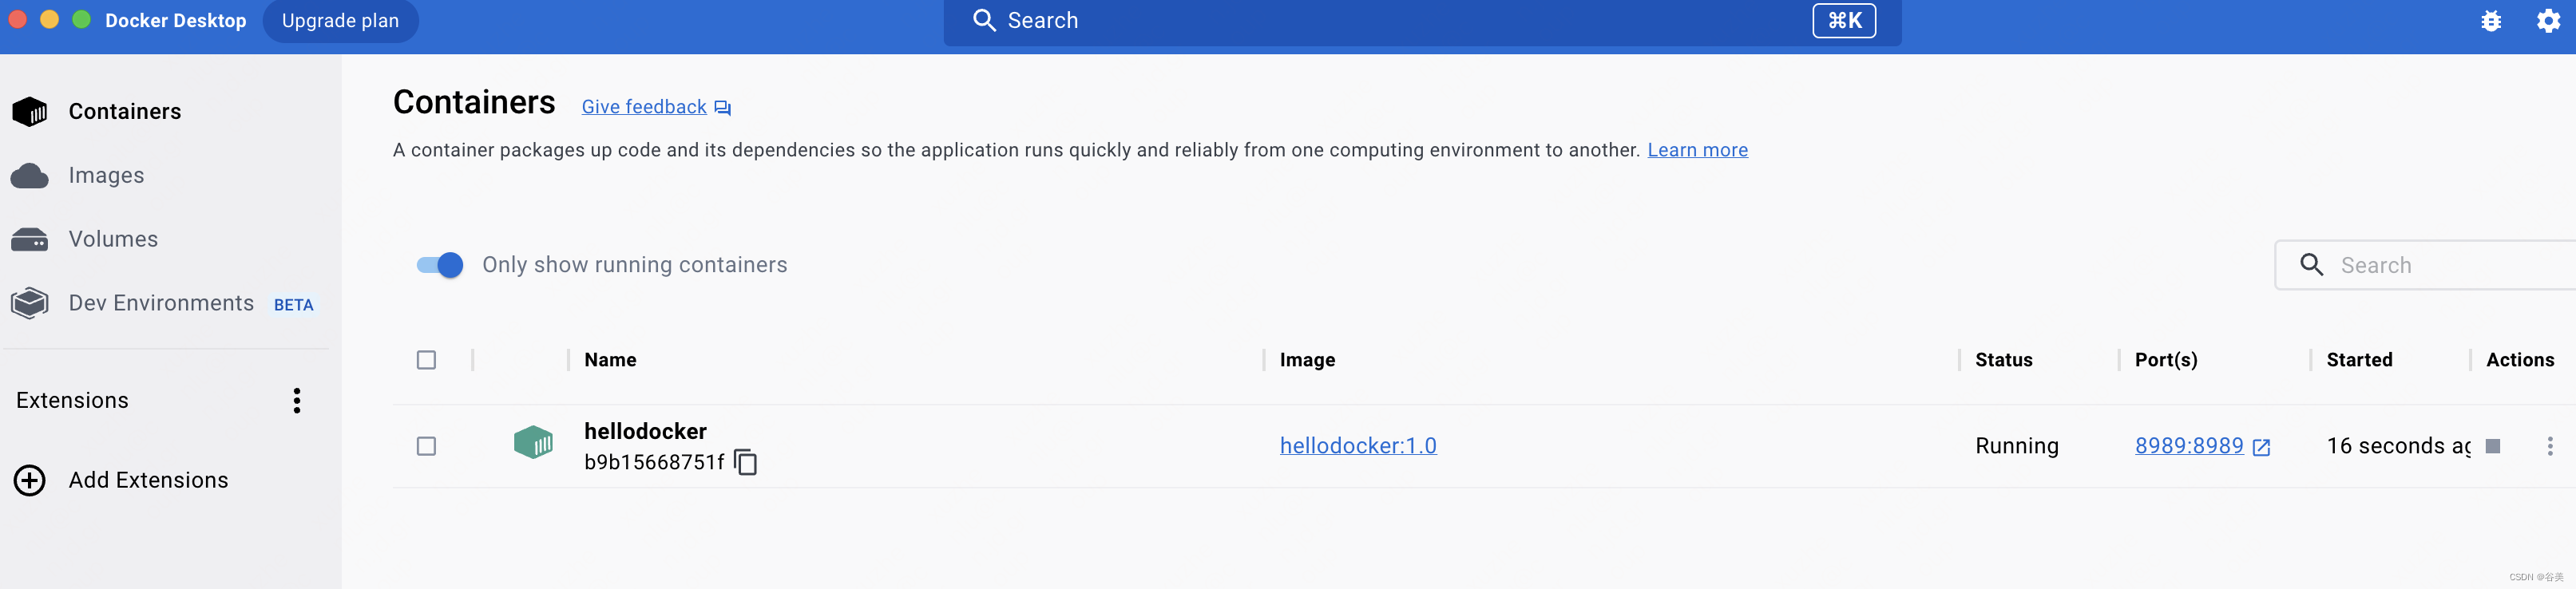
Task: Click hellodocker container icon
Action: [533, 441]
